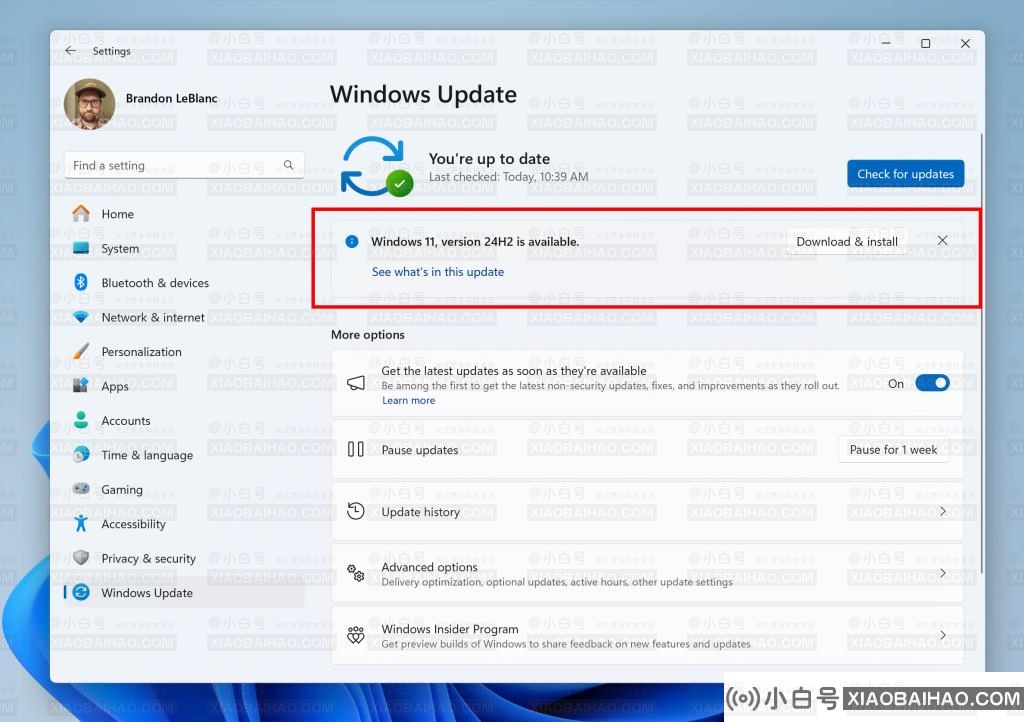Click the Time & language globe icon

click(x=81, y=454)
